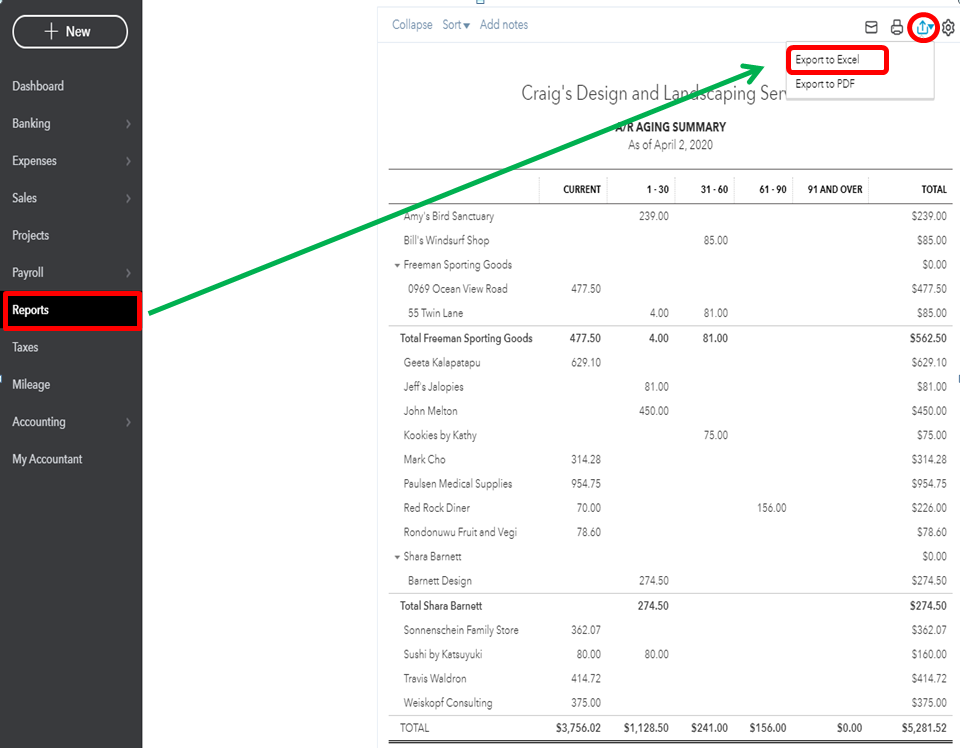Click Weiskopf Consulting row name
960x748 pixels.
click(x=448, y=703)
